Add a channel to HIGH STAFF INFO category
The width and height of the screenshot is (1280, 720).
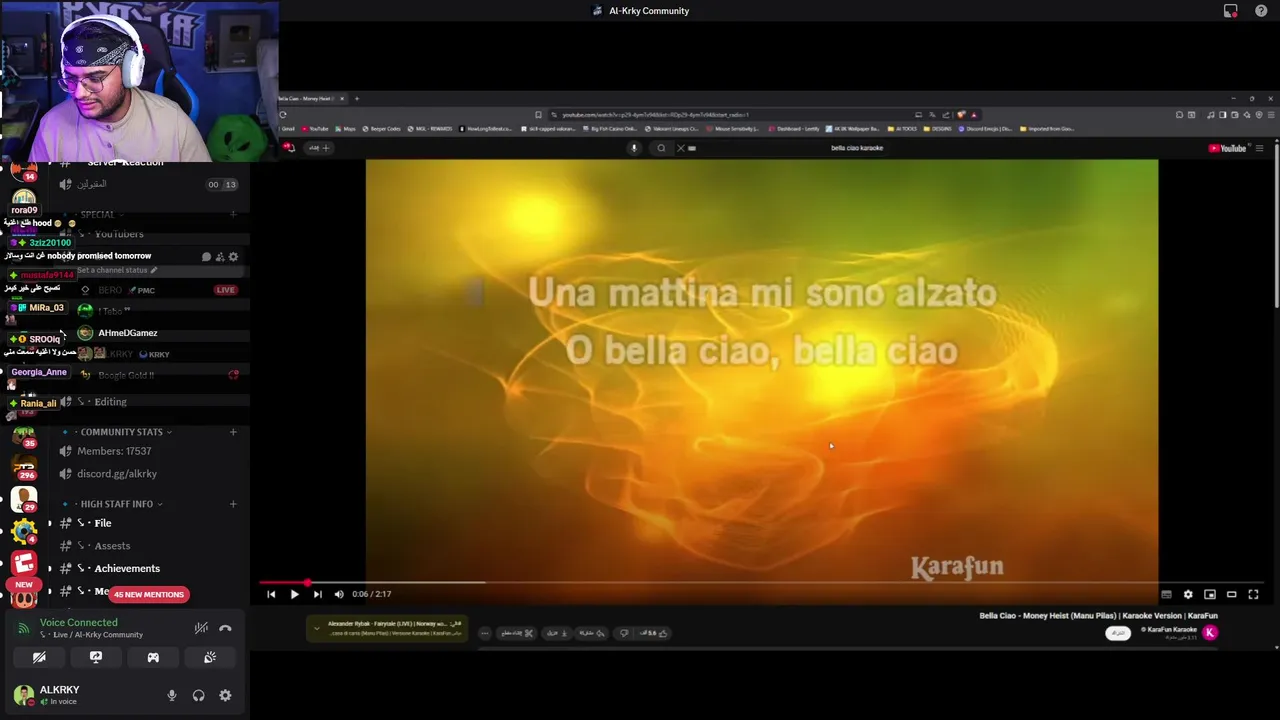click(x=233, y=504)
